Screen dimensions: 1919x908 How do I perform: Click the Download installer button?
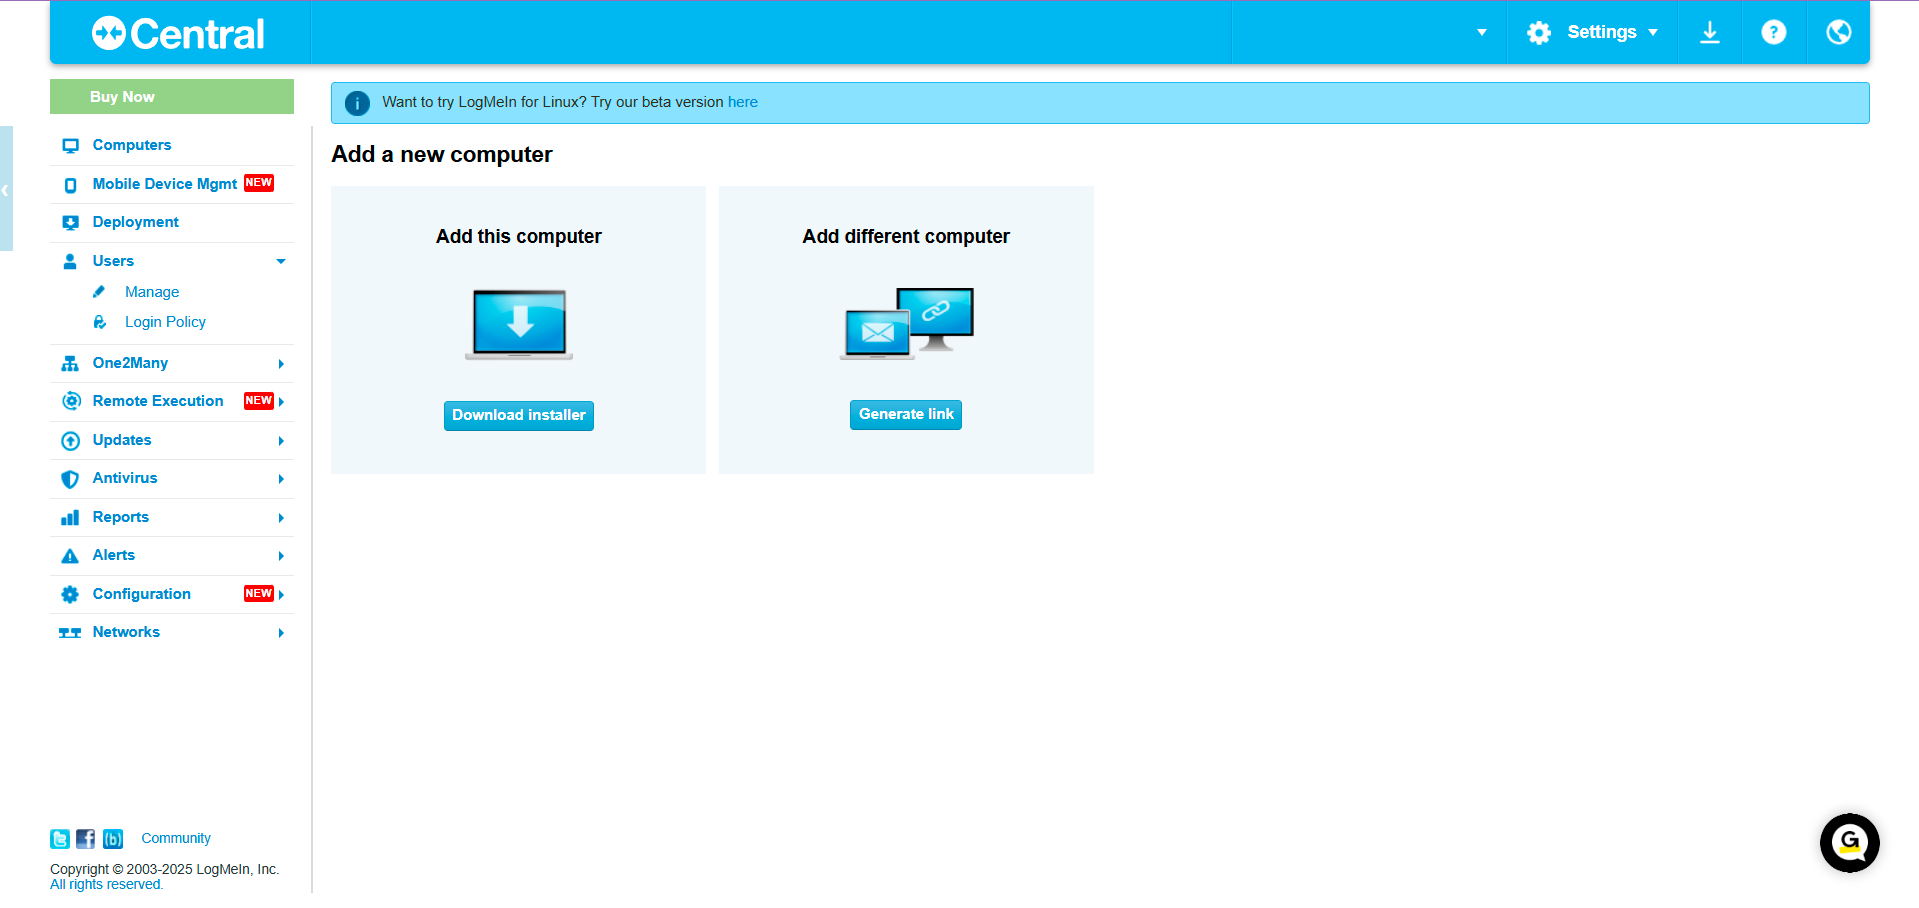519,415
